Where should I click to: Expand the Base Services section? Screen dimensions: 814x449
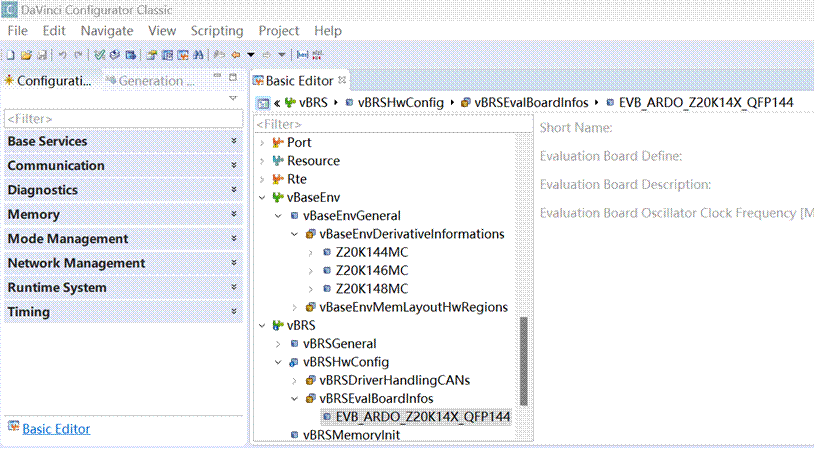[x=233, y=142]
